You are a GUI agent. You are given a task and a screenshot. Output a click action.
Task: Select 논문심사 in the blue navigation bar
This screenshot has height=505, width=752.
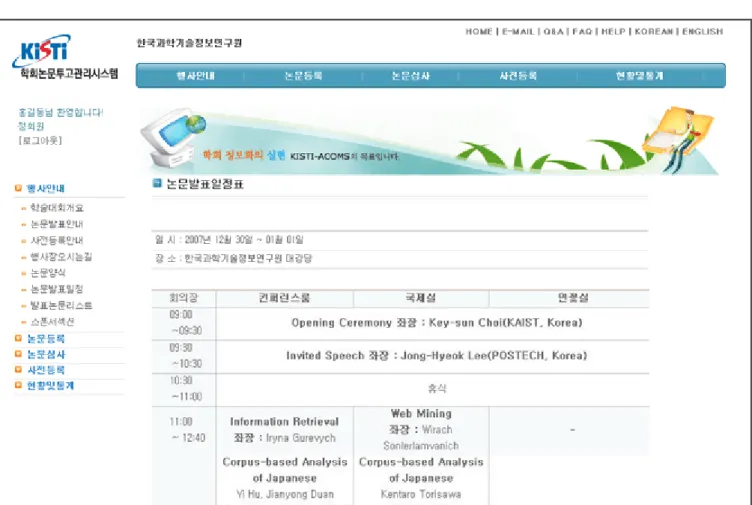click(411, 76)
